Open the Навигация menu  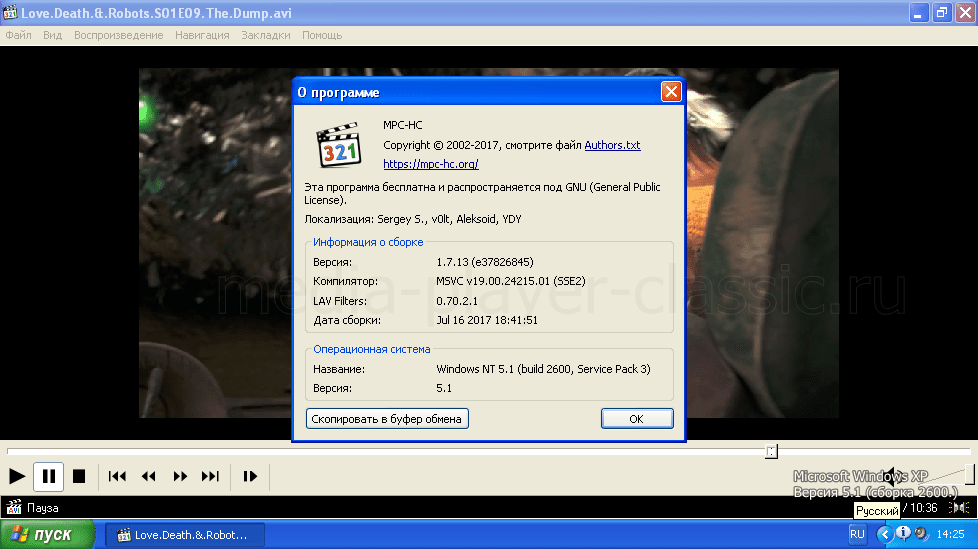click(202, 35)
